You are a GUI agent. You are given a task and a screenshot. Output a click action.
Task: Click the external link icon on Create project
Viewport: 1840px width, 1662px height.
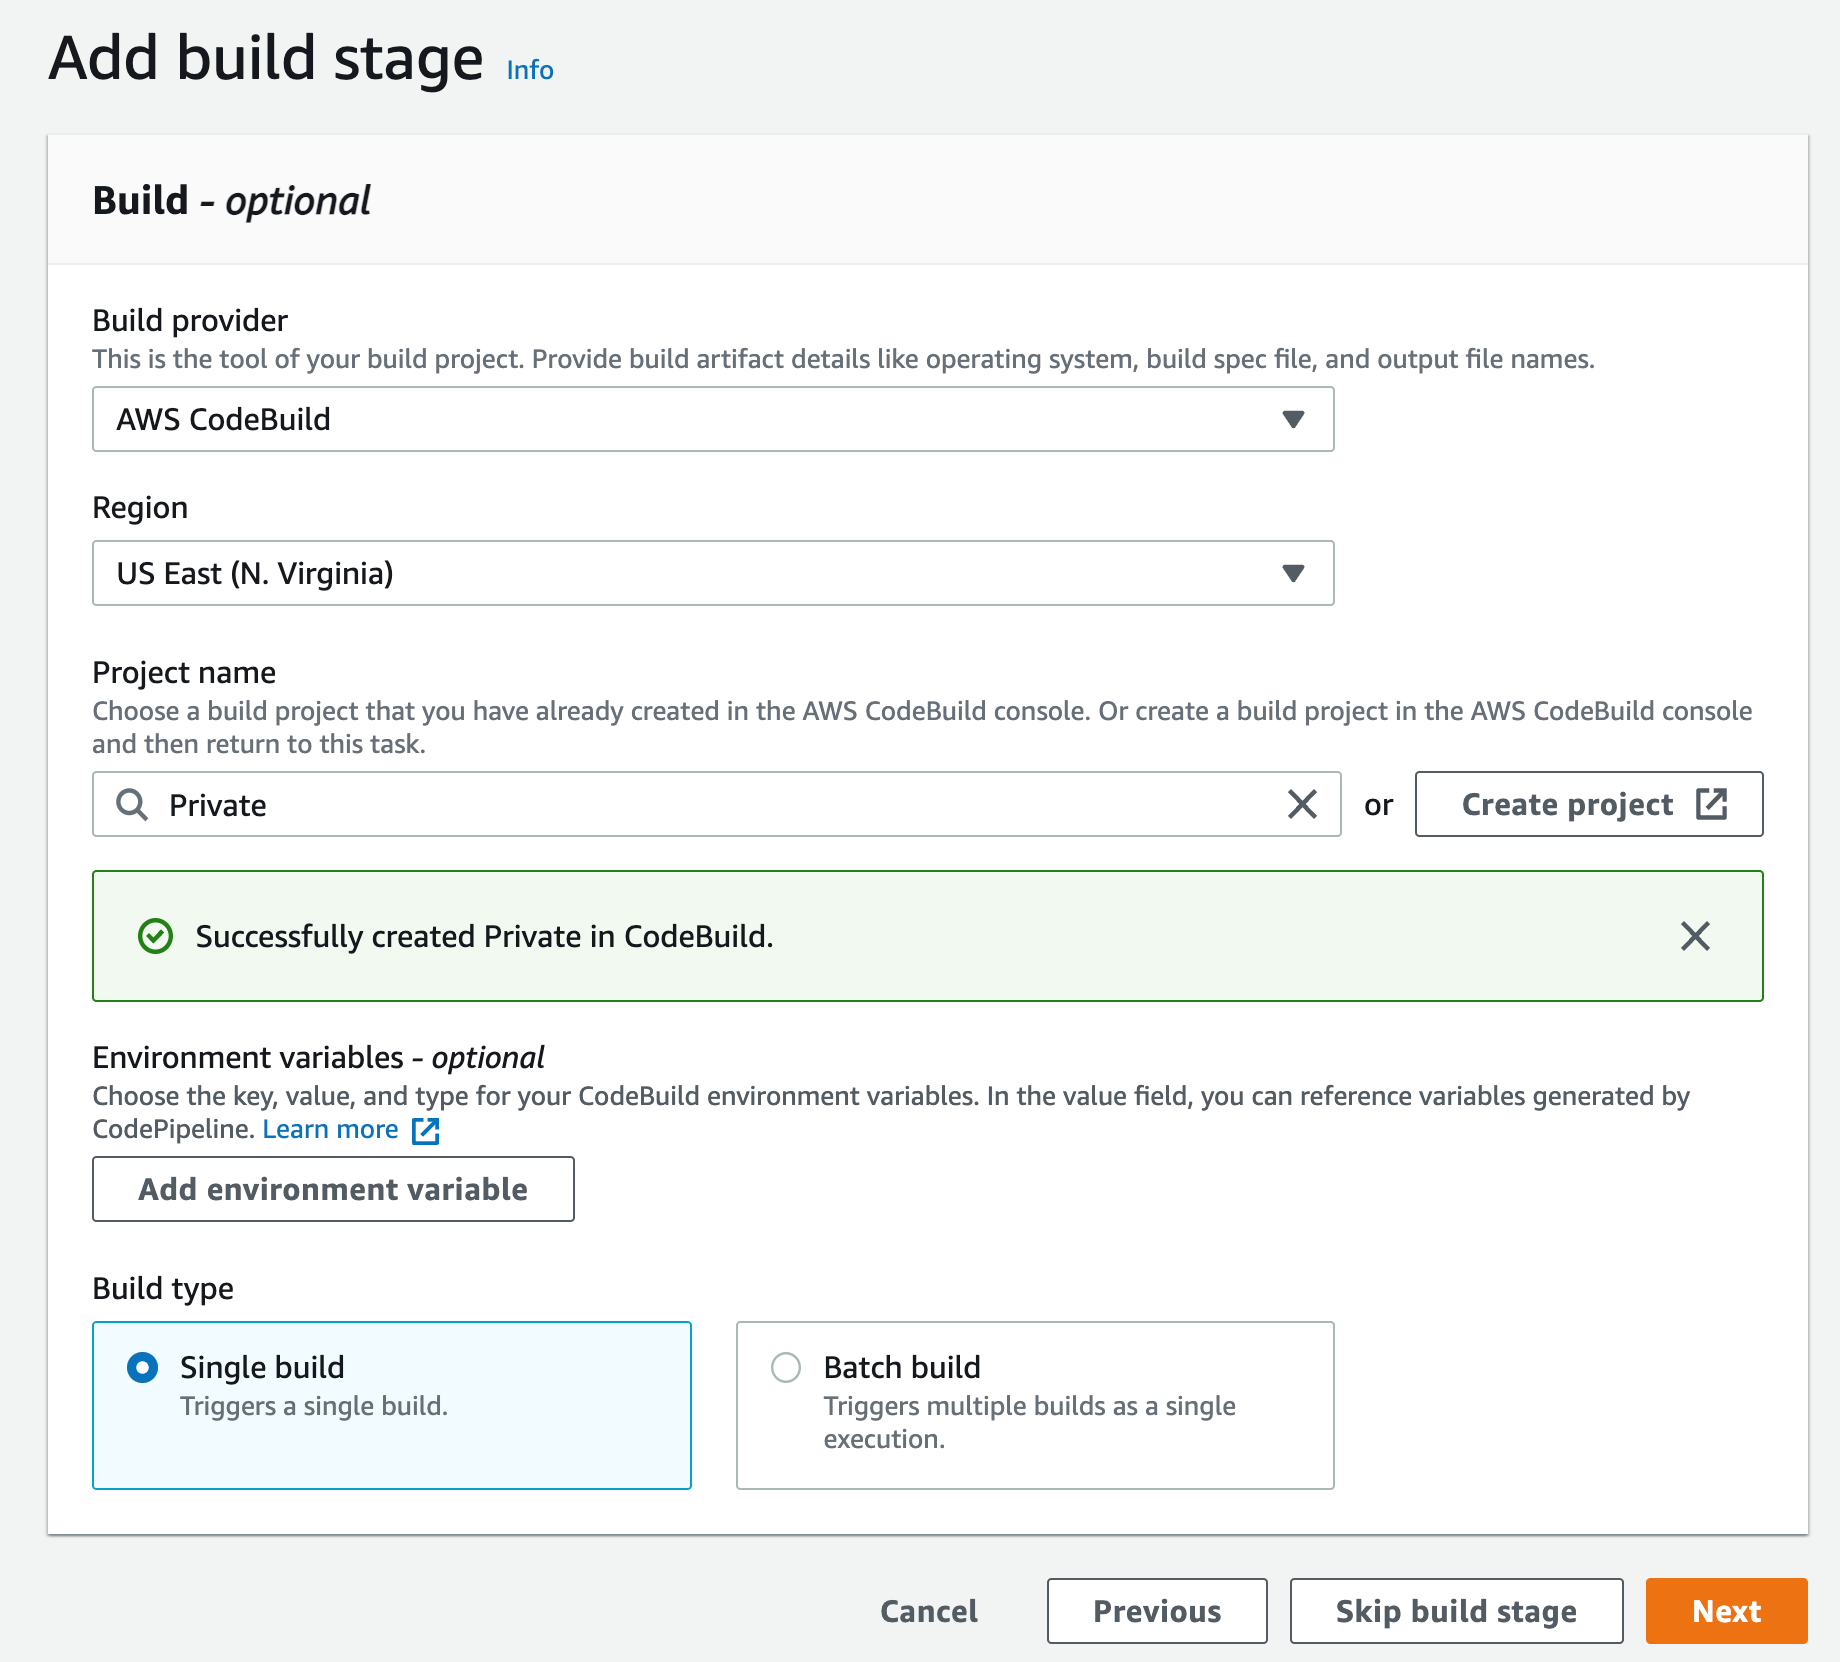pyautogui.click(x=1713, y=803)
